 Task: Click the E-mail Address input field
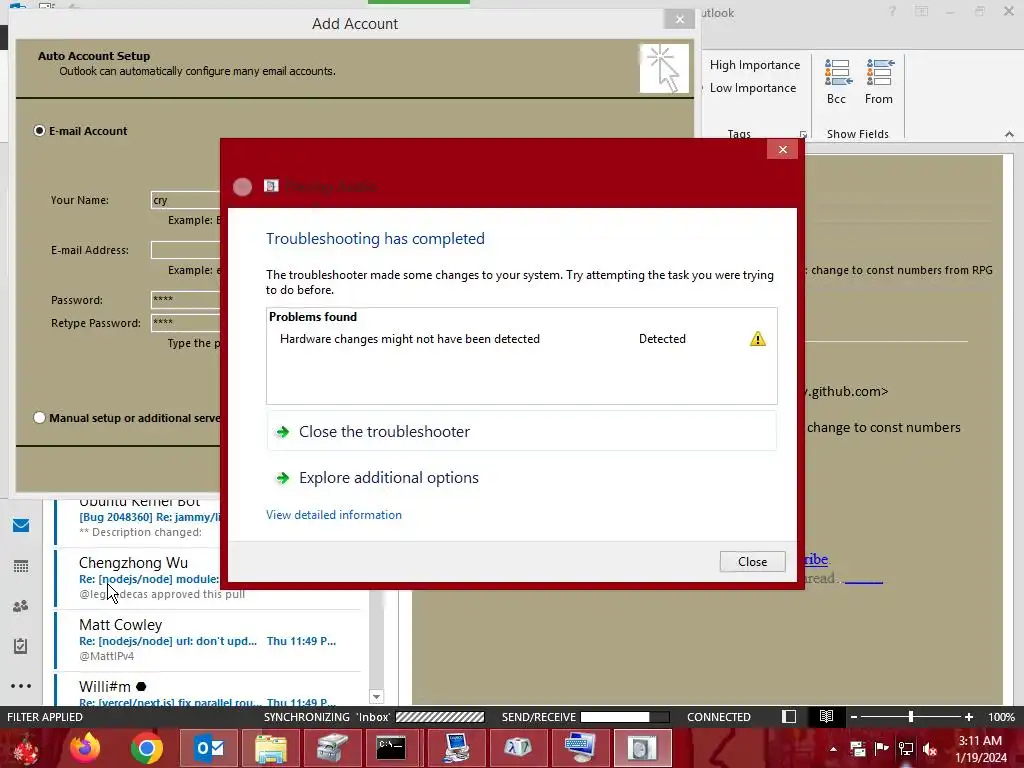[185, 250]
